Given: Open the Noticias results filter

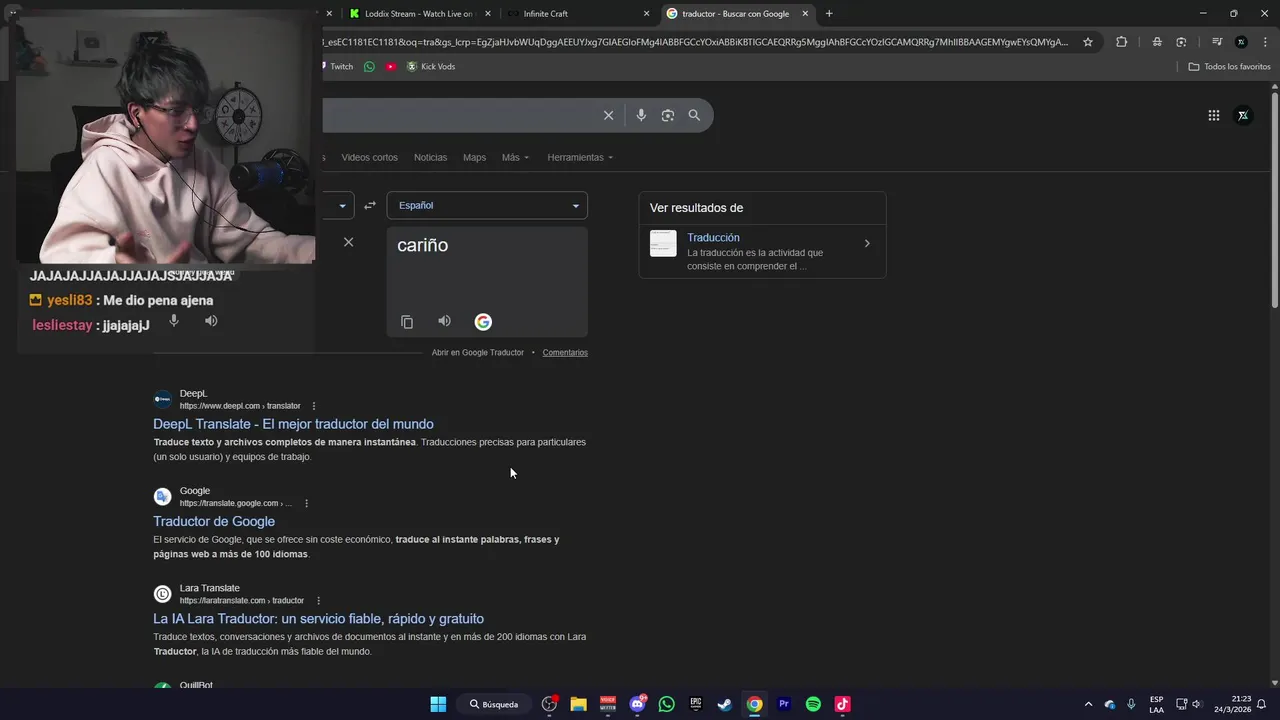Looking at the screenshot, I should coord(430,157).
